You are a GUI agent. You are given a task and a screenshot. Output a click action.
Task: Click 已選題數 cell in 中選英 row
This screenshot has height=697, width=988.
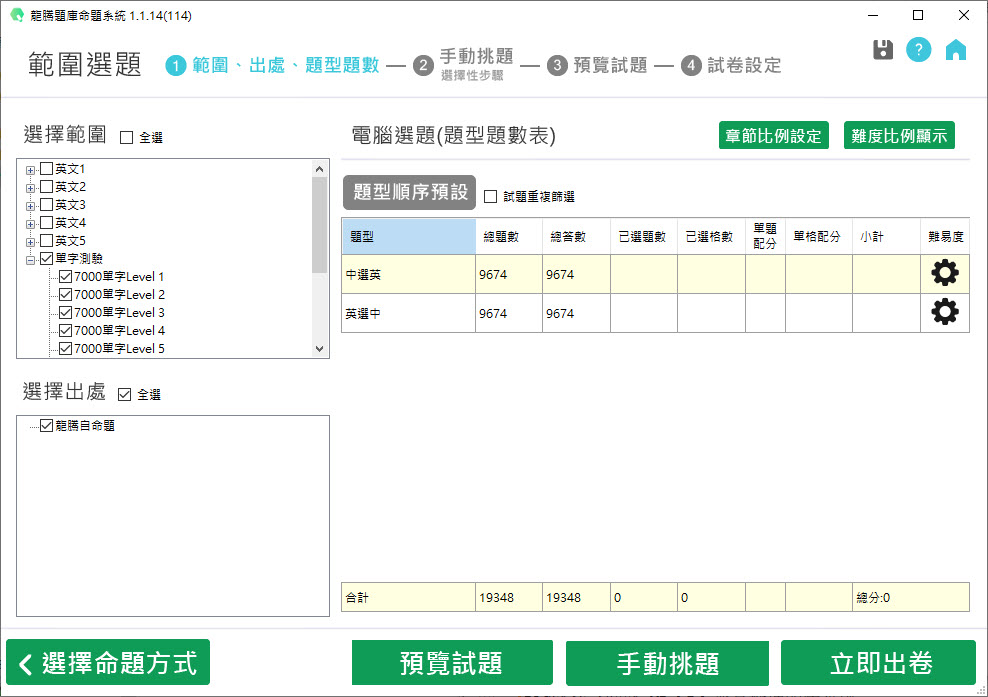pyautogui.click(x=643, y=274)
